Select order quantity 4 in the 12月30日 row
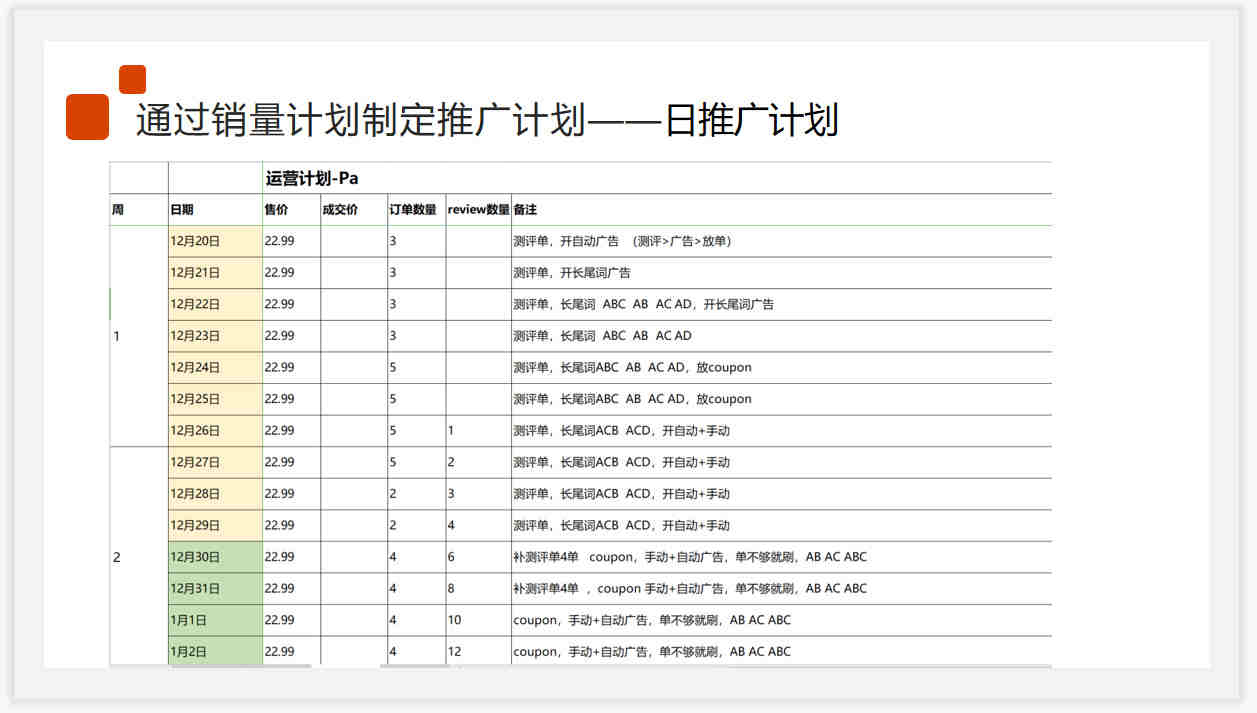 393,557
